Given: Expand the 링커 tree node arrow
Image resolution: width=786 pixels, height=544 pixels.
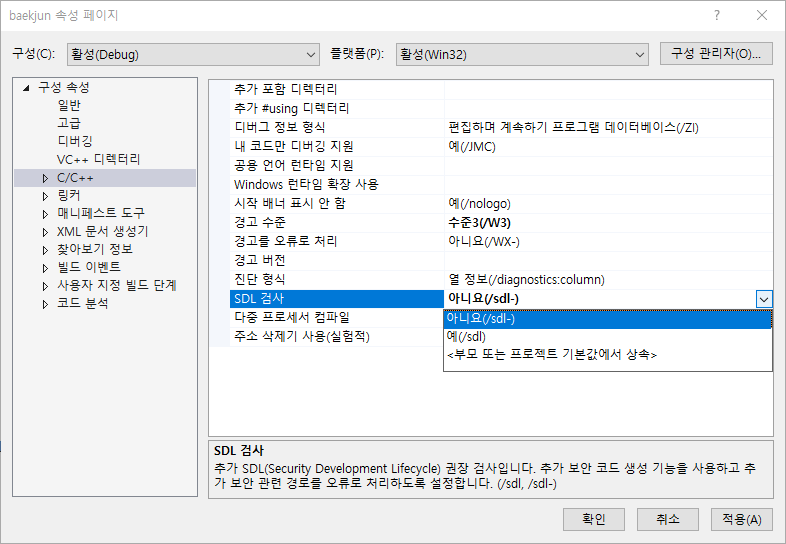Looking at the screenshot, I should [45, 196].
